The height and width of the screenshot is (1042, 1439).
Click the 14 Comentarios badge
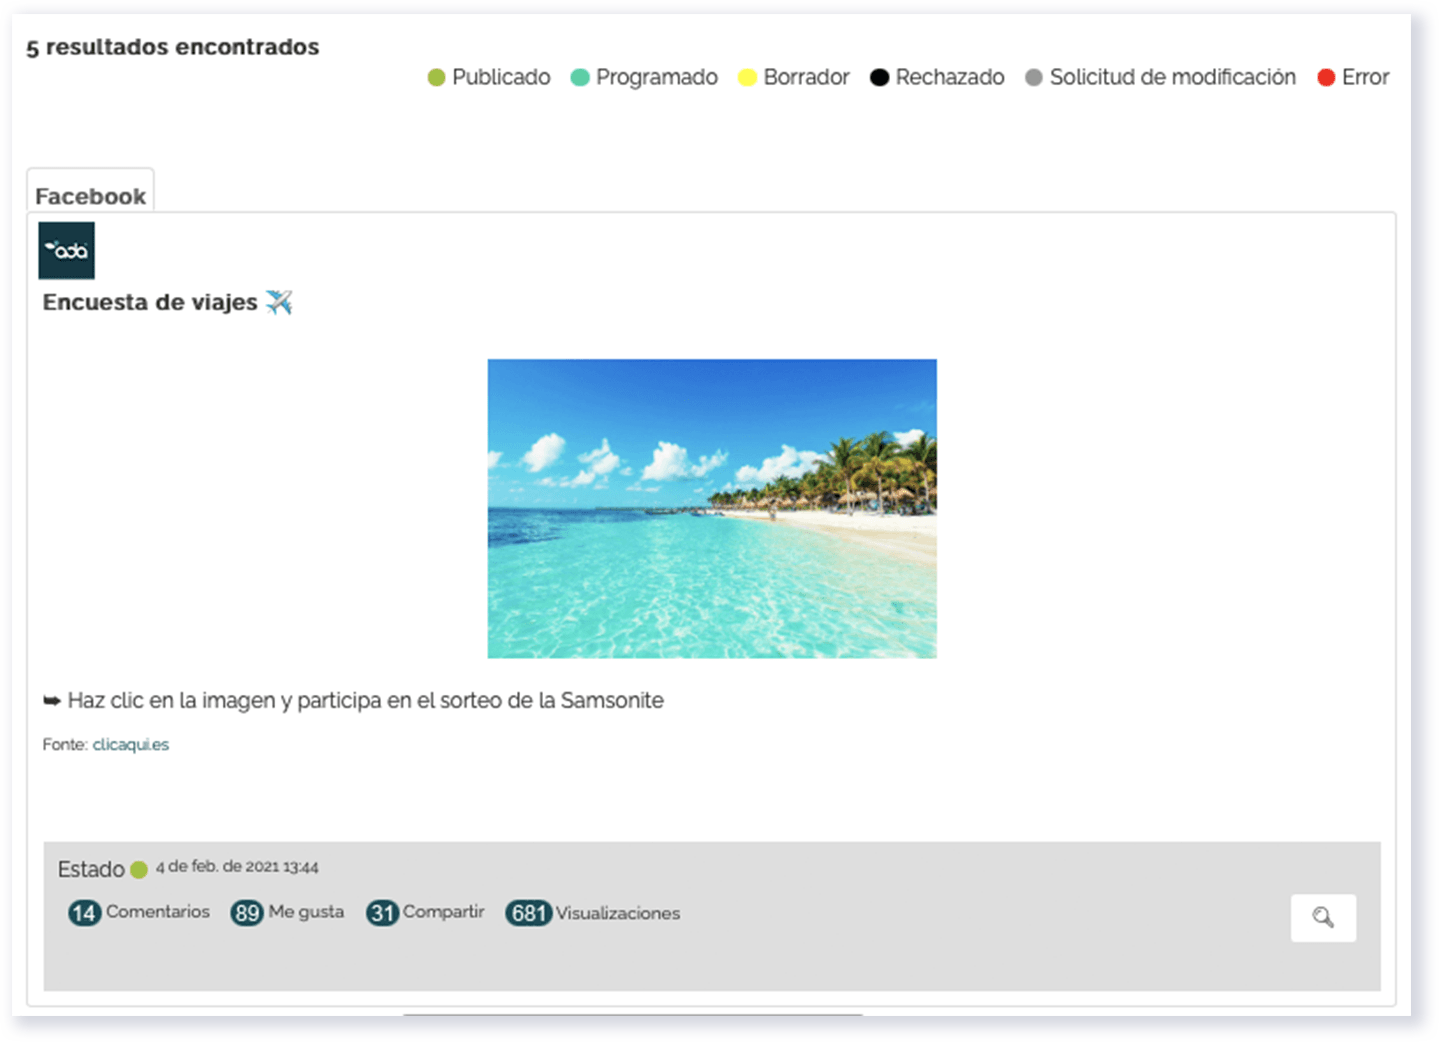pyautogui.click(x=85, y=913)
